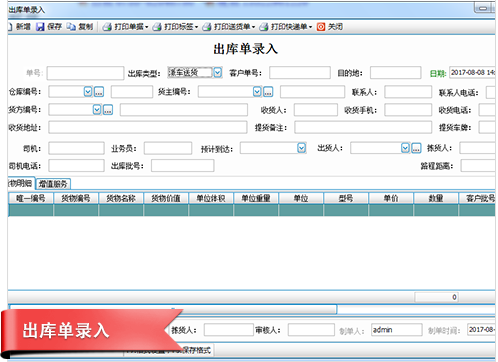
Task: Focus the 司机电话 input field
Action: coord(76,165)
